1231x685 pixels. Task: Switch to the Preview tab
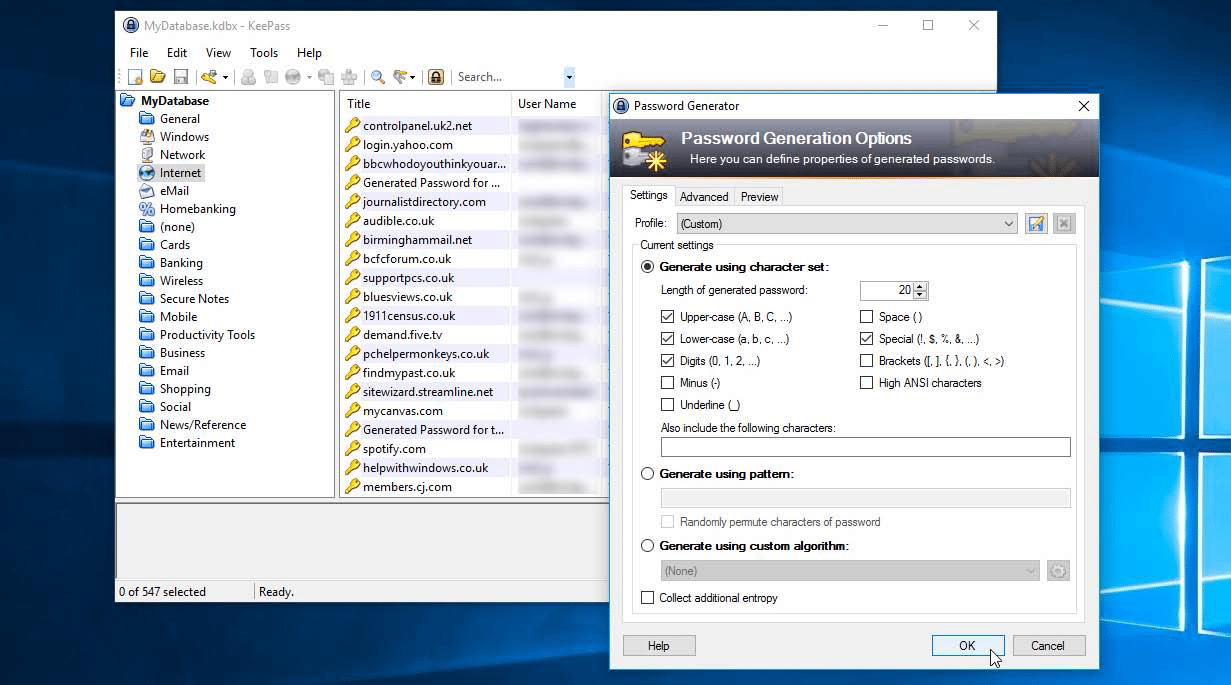coord(759,197)
